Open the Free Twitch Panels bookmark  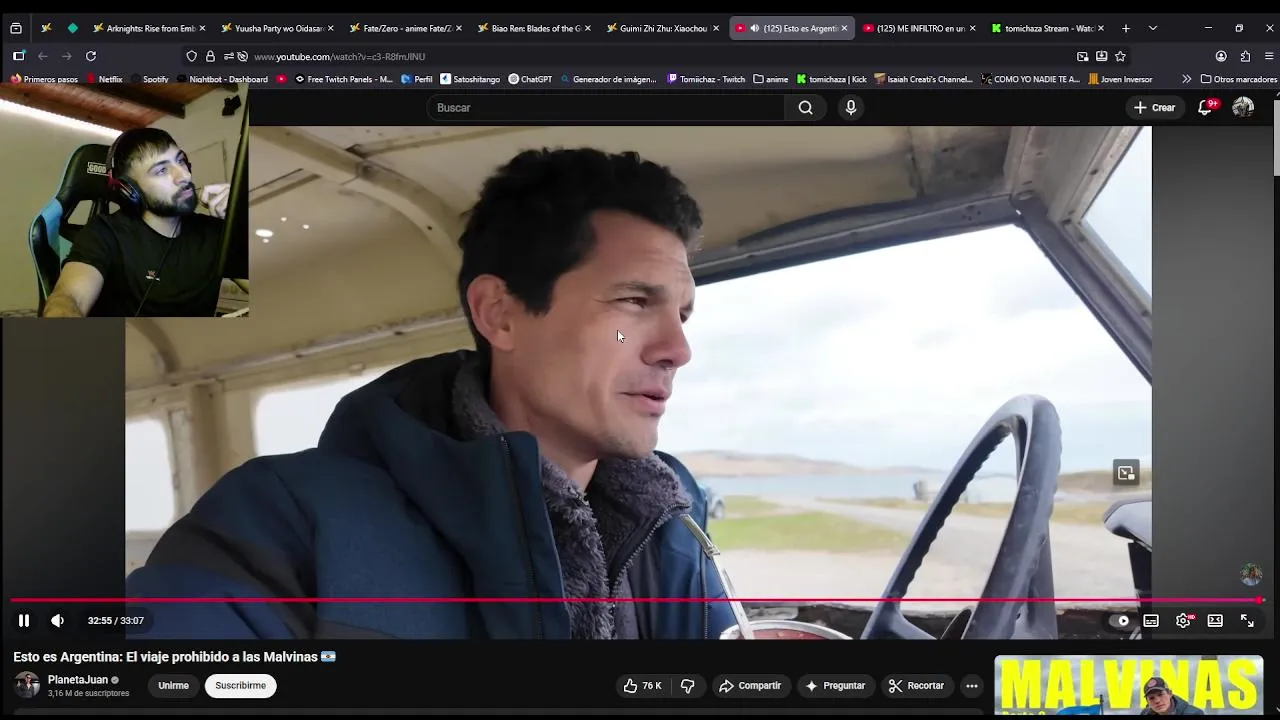point(343,79)
